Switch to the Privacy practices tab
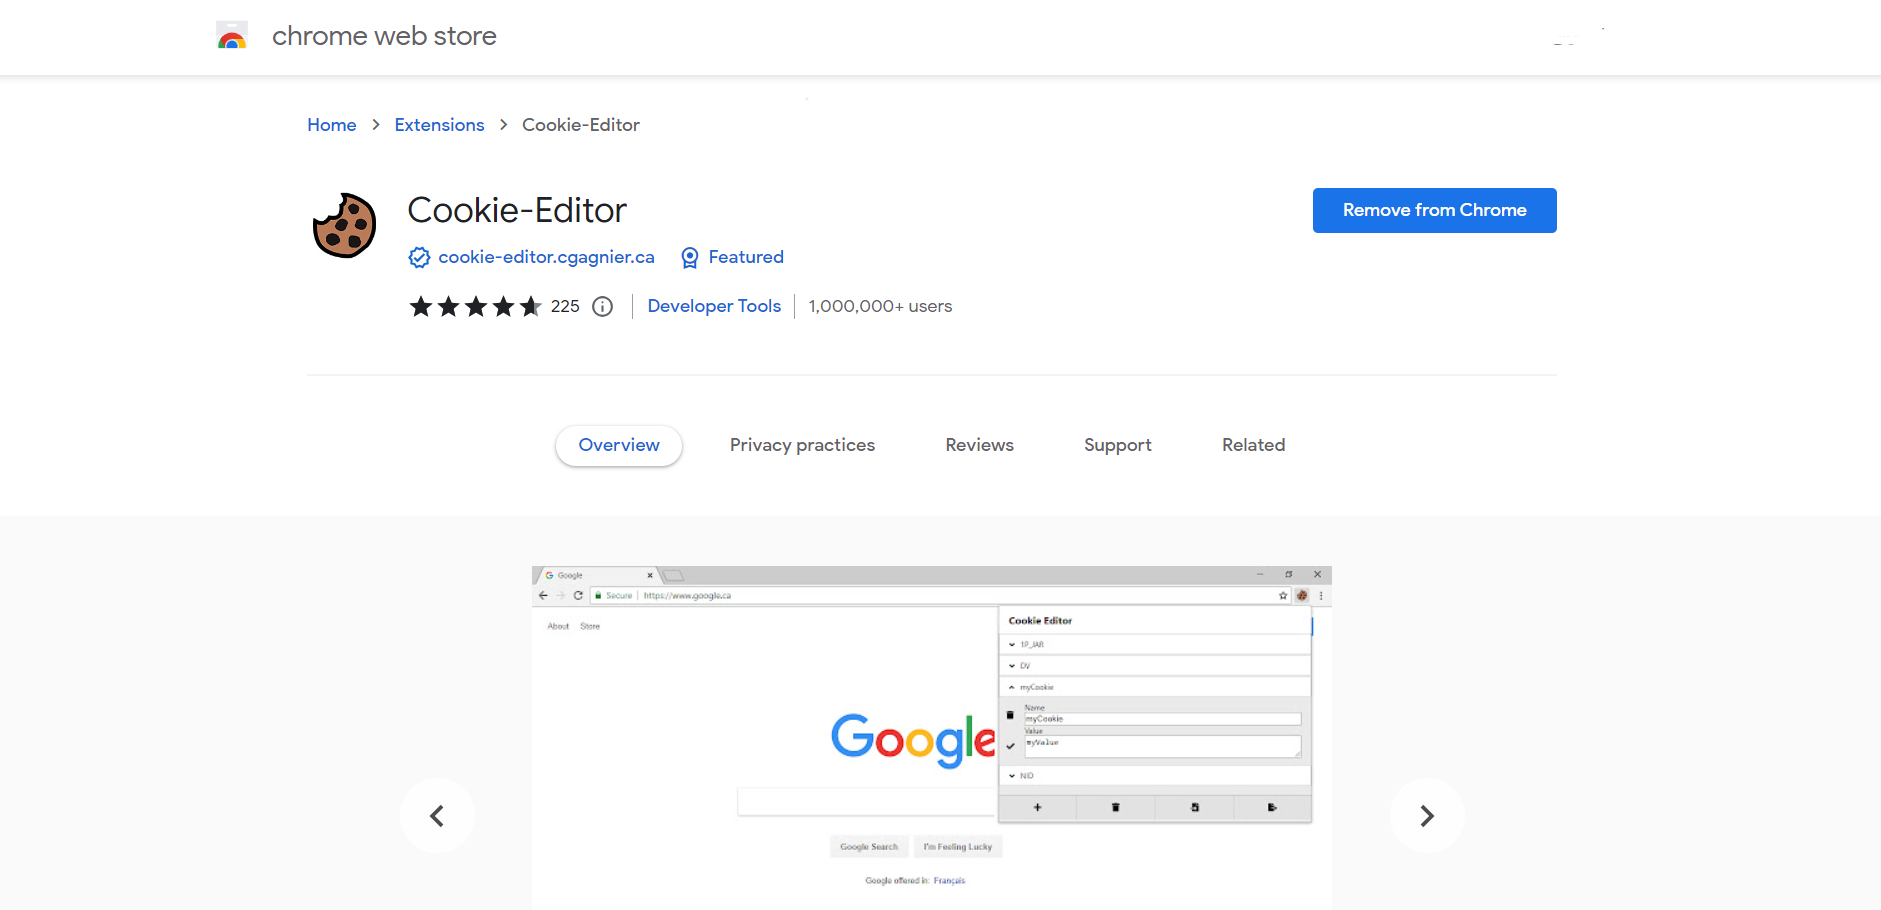Viewport: 1881px width, 910px height. (802, 445)
